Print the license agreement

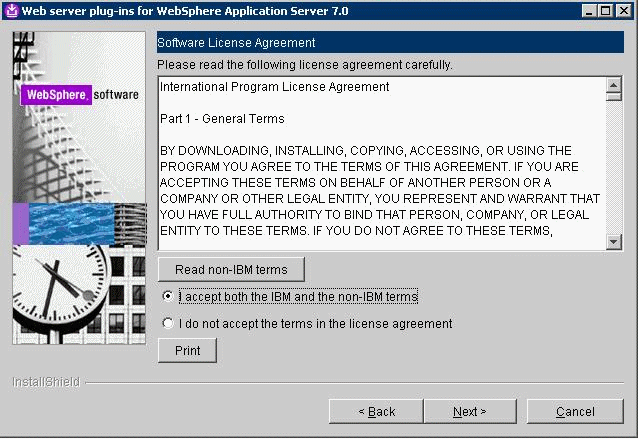[187, 350]
